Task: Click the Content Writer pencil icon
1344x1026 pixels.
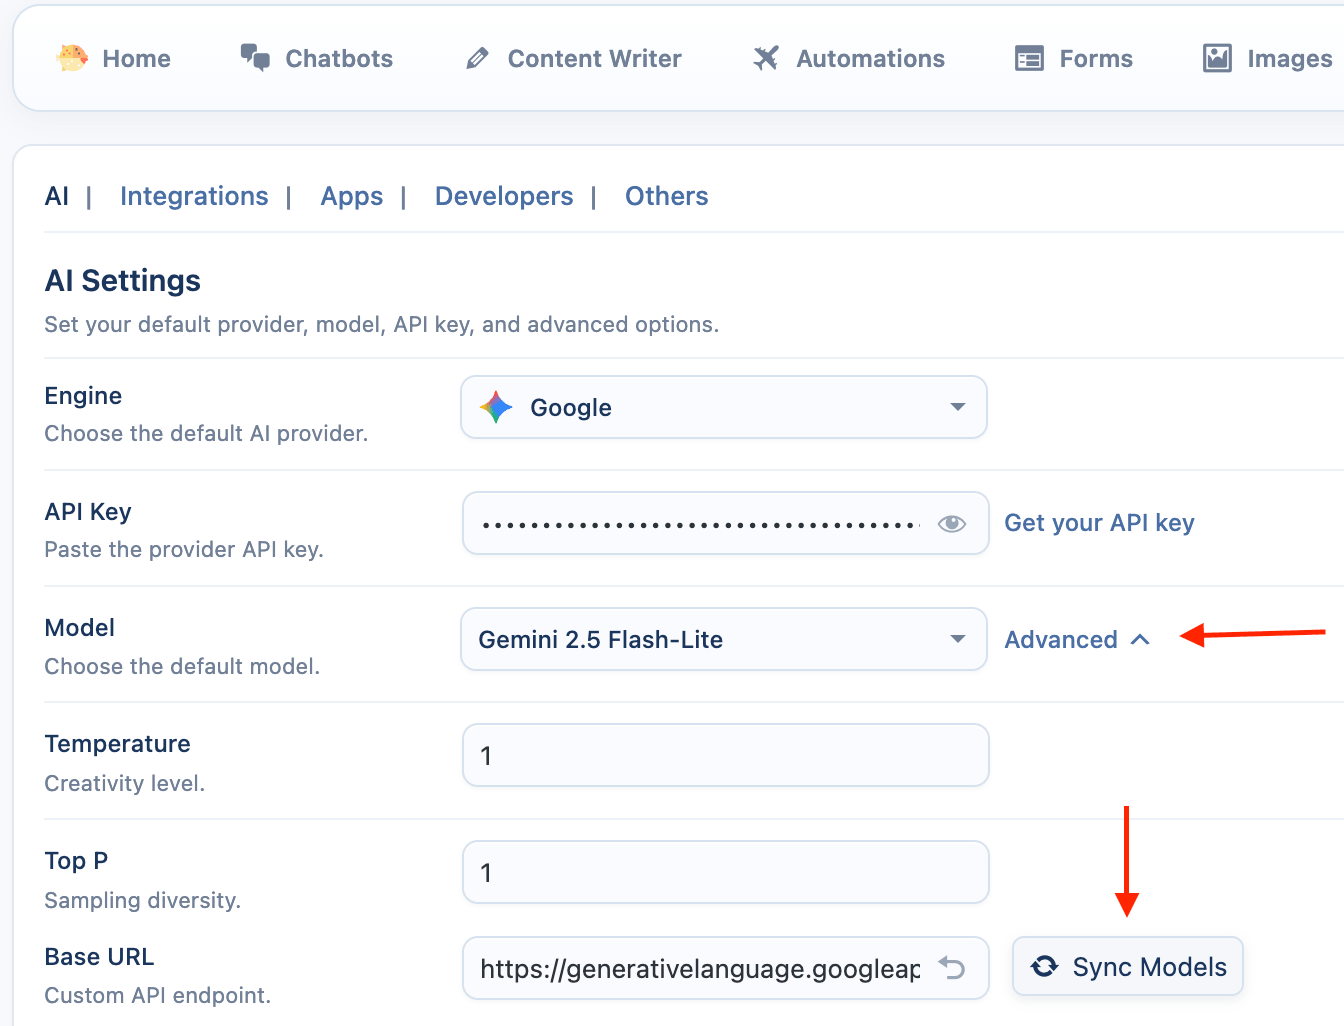Action: click(x=478, y=59)
